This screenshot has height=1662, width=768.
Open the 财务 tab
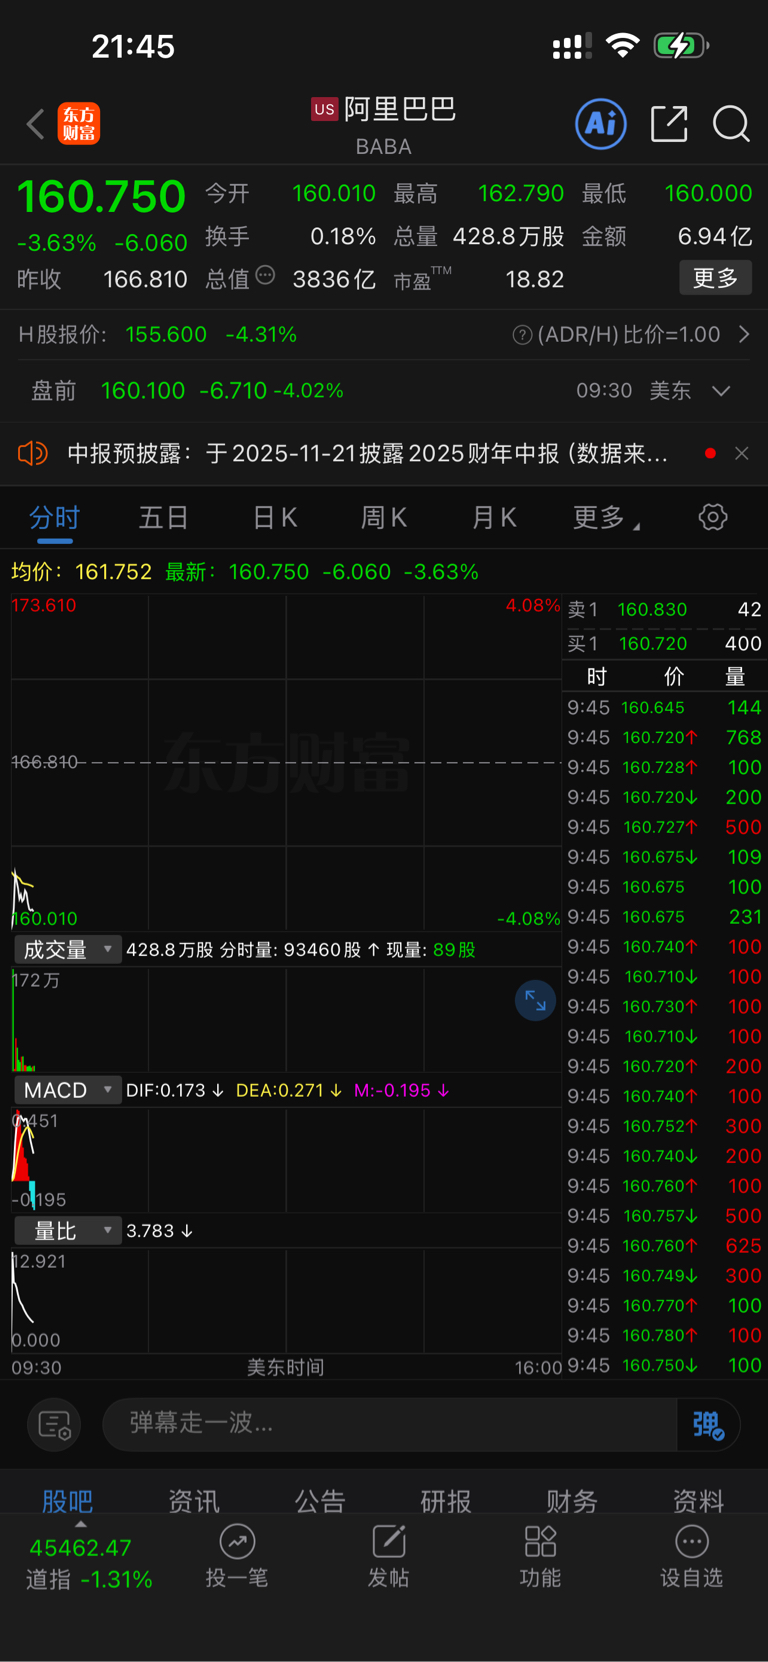(572, 1500)
